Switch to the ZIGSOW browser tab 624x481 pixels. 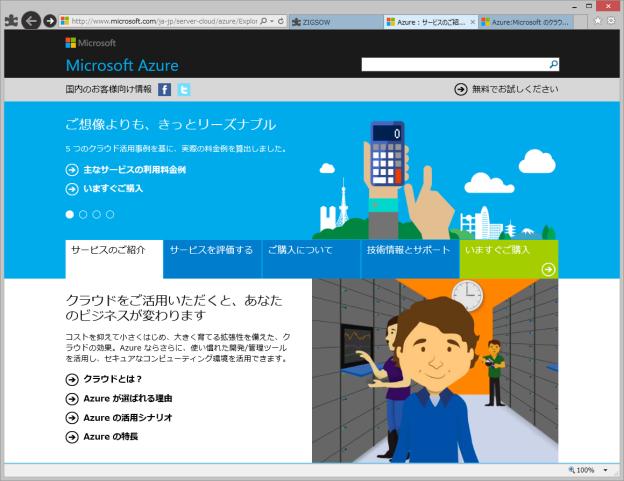pos(333,20)
